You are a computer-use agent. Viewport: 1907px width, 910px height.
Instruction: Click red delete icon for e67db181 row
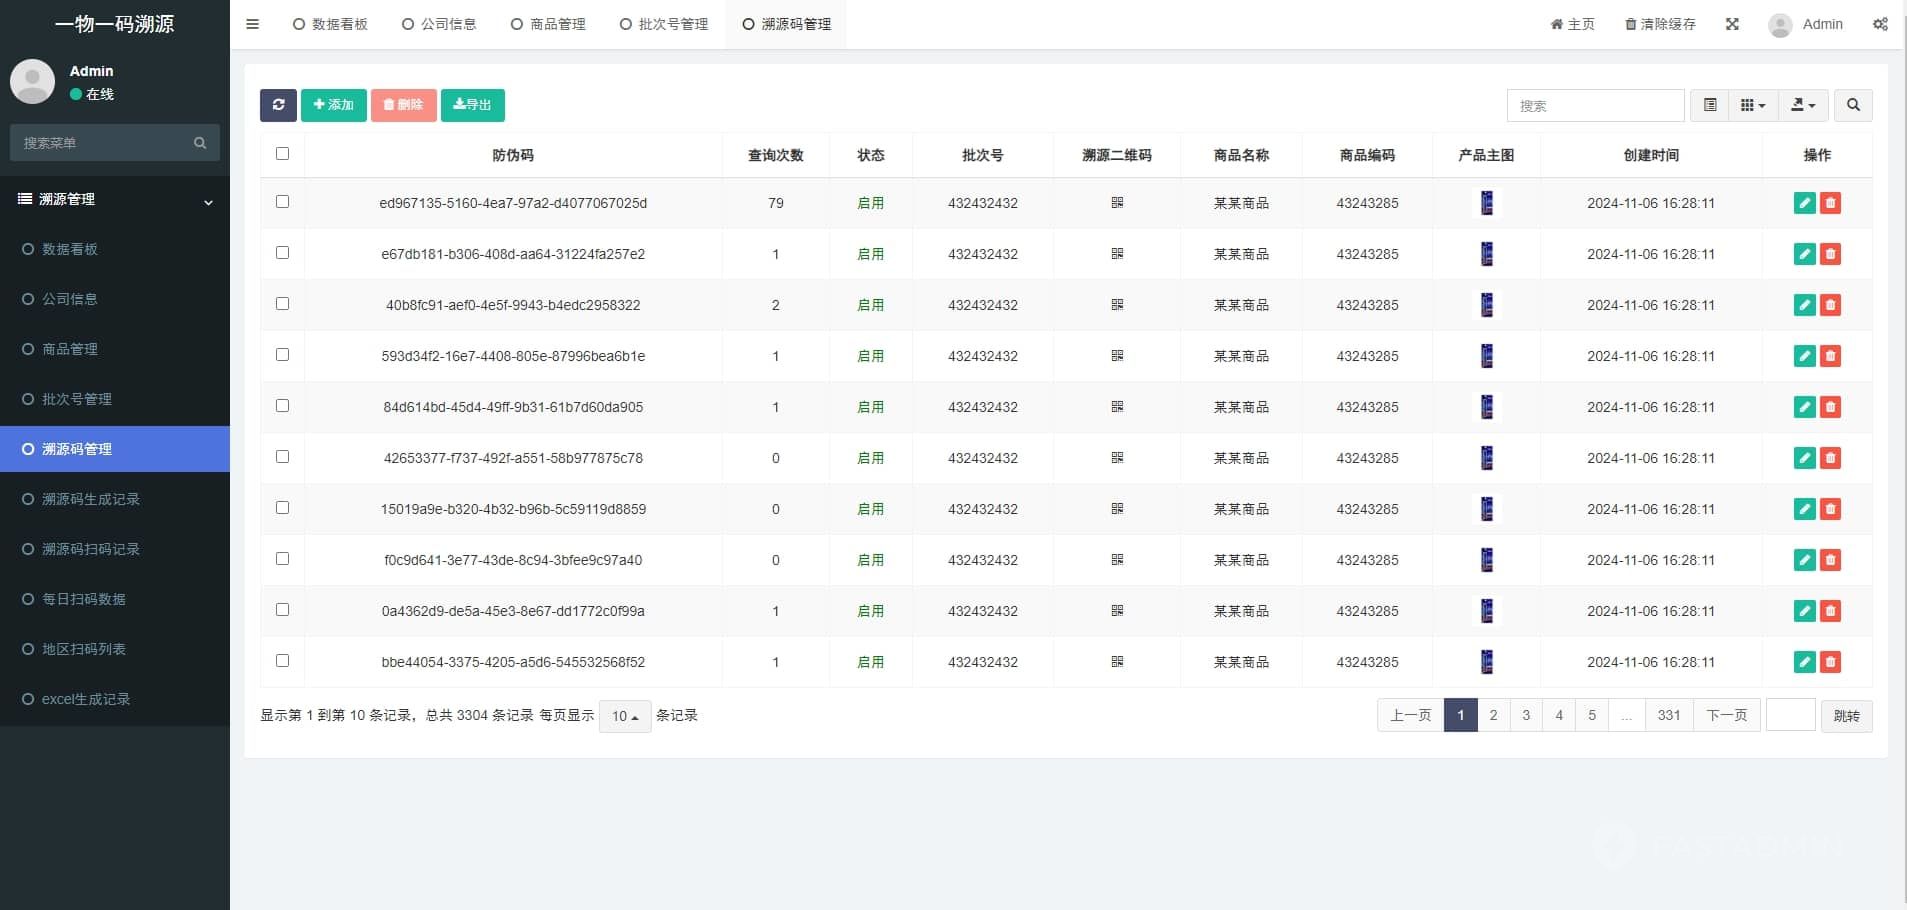tap(1830, 254)
